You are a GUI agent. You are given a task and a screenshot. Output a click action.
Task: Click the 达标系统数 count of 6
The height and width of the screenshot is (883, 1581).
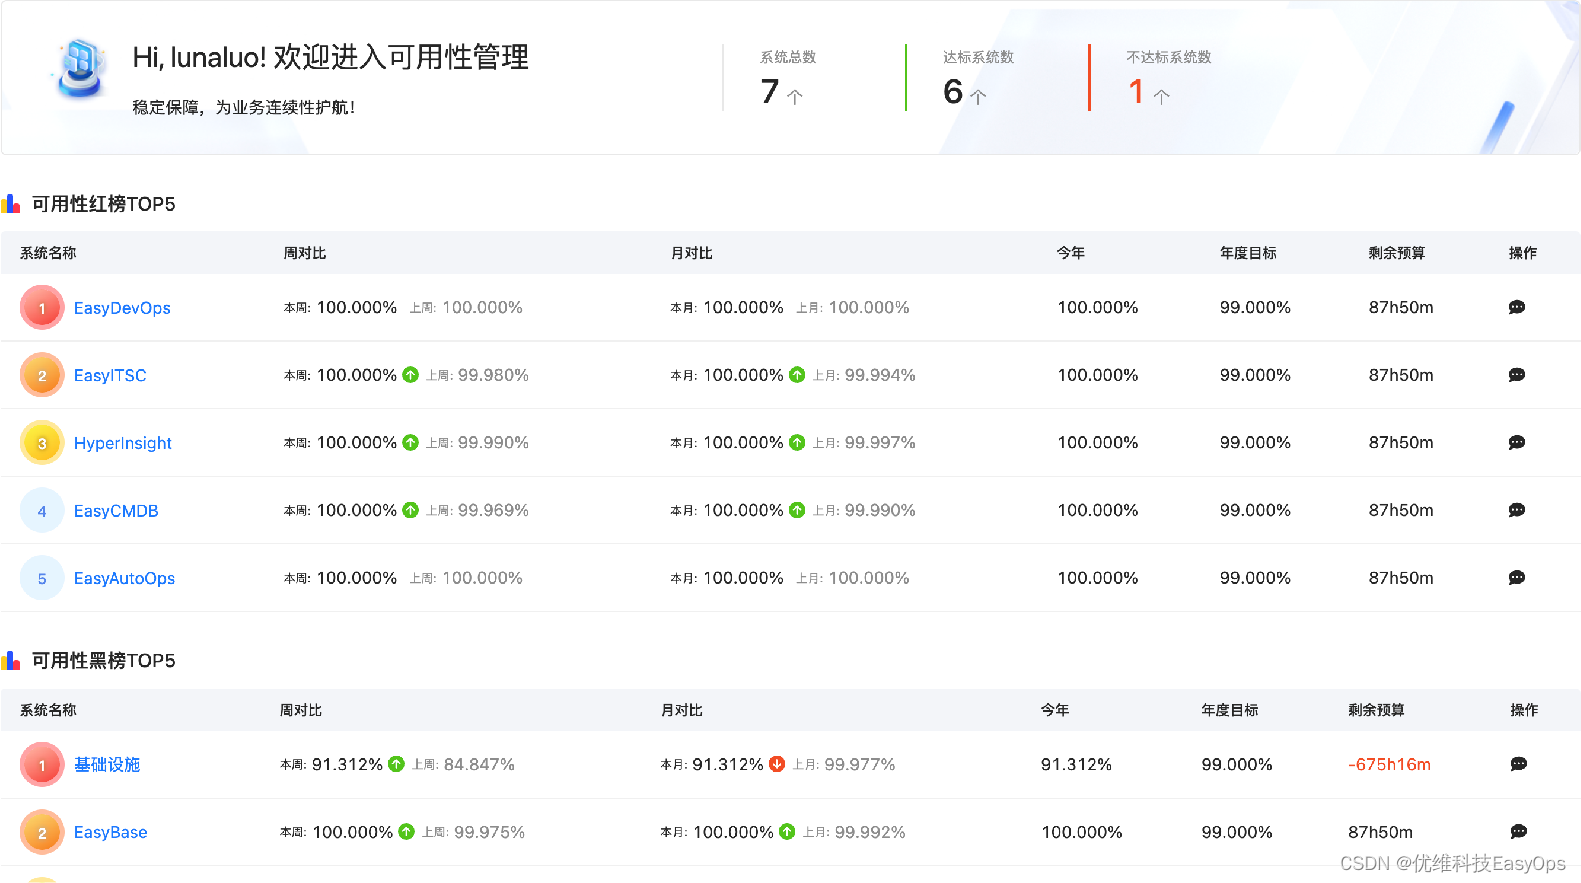tap(953, 92)
